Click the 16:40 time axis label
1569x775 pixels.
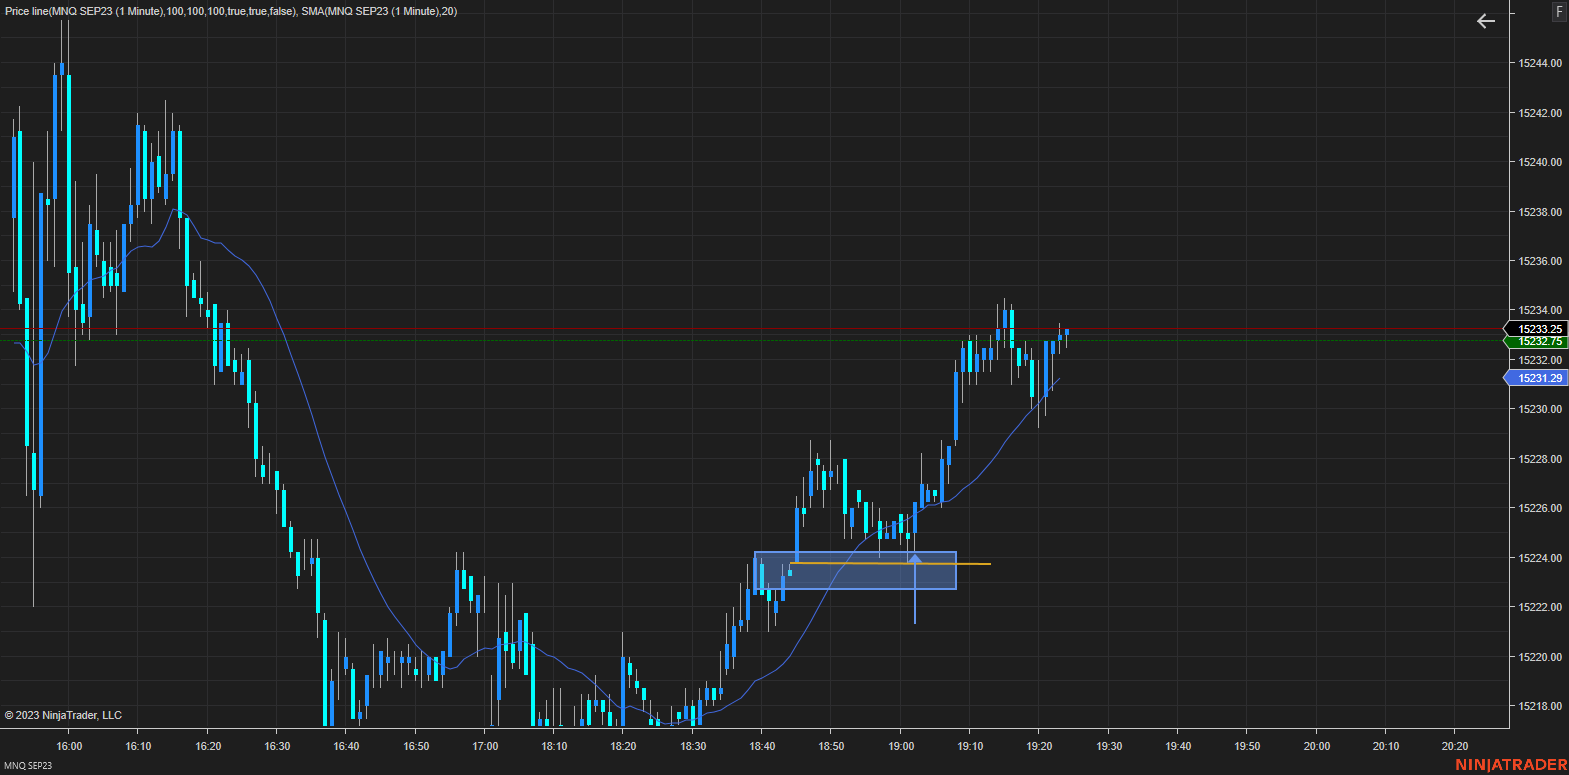point(346,746)
